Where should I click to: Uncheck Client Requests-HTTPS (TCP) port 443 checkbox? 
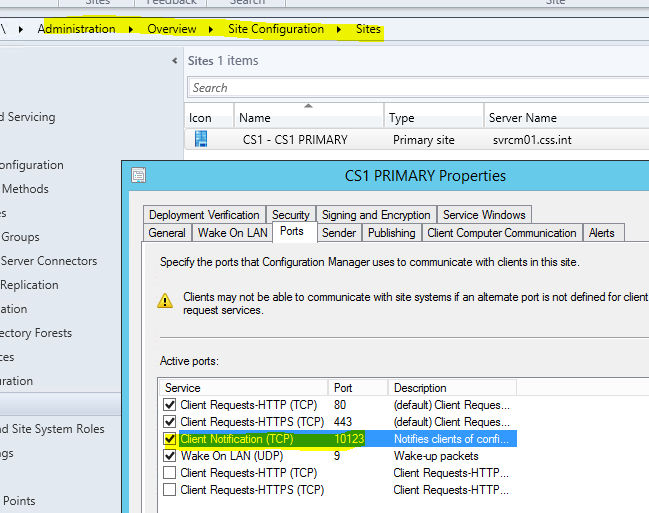point(169,421)
